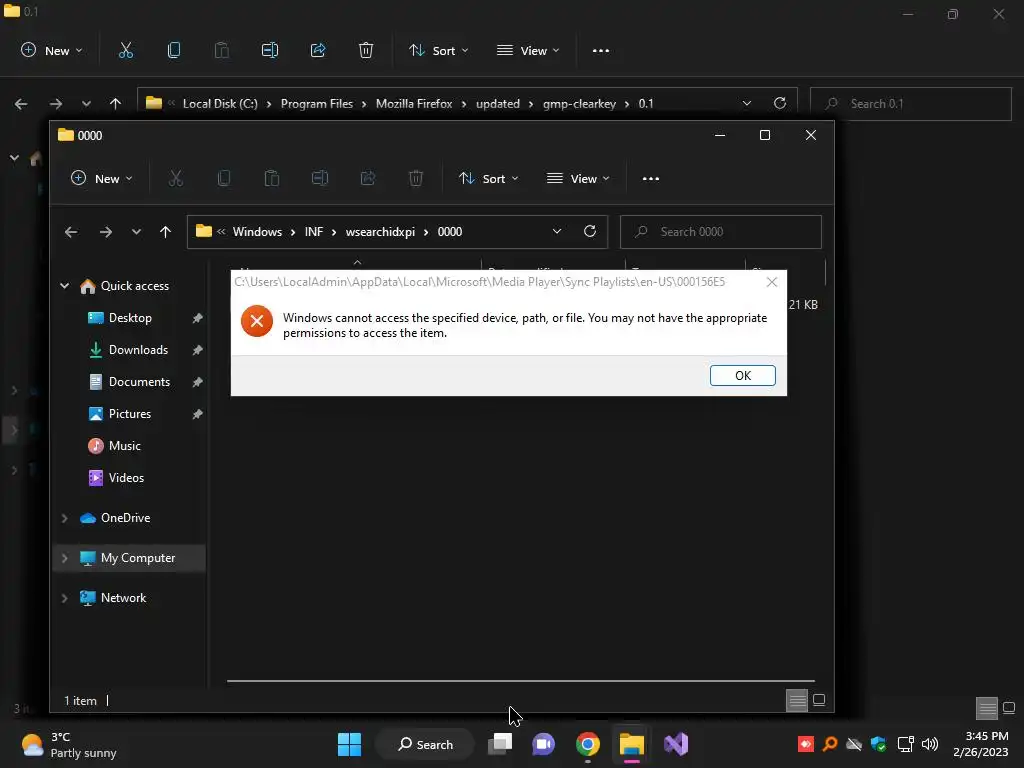Click Cut icon in 0000 window toolbar
Image resolution: width=1024 pixels, height=768 pixels.
tap(176, 178)
